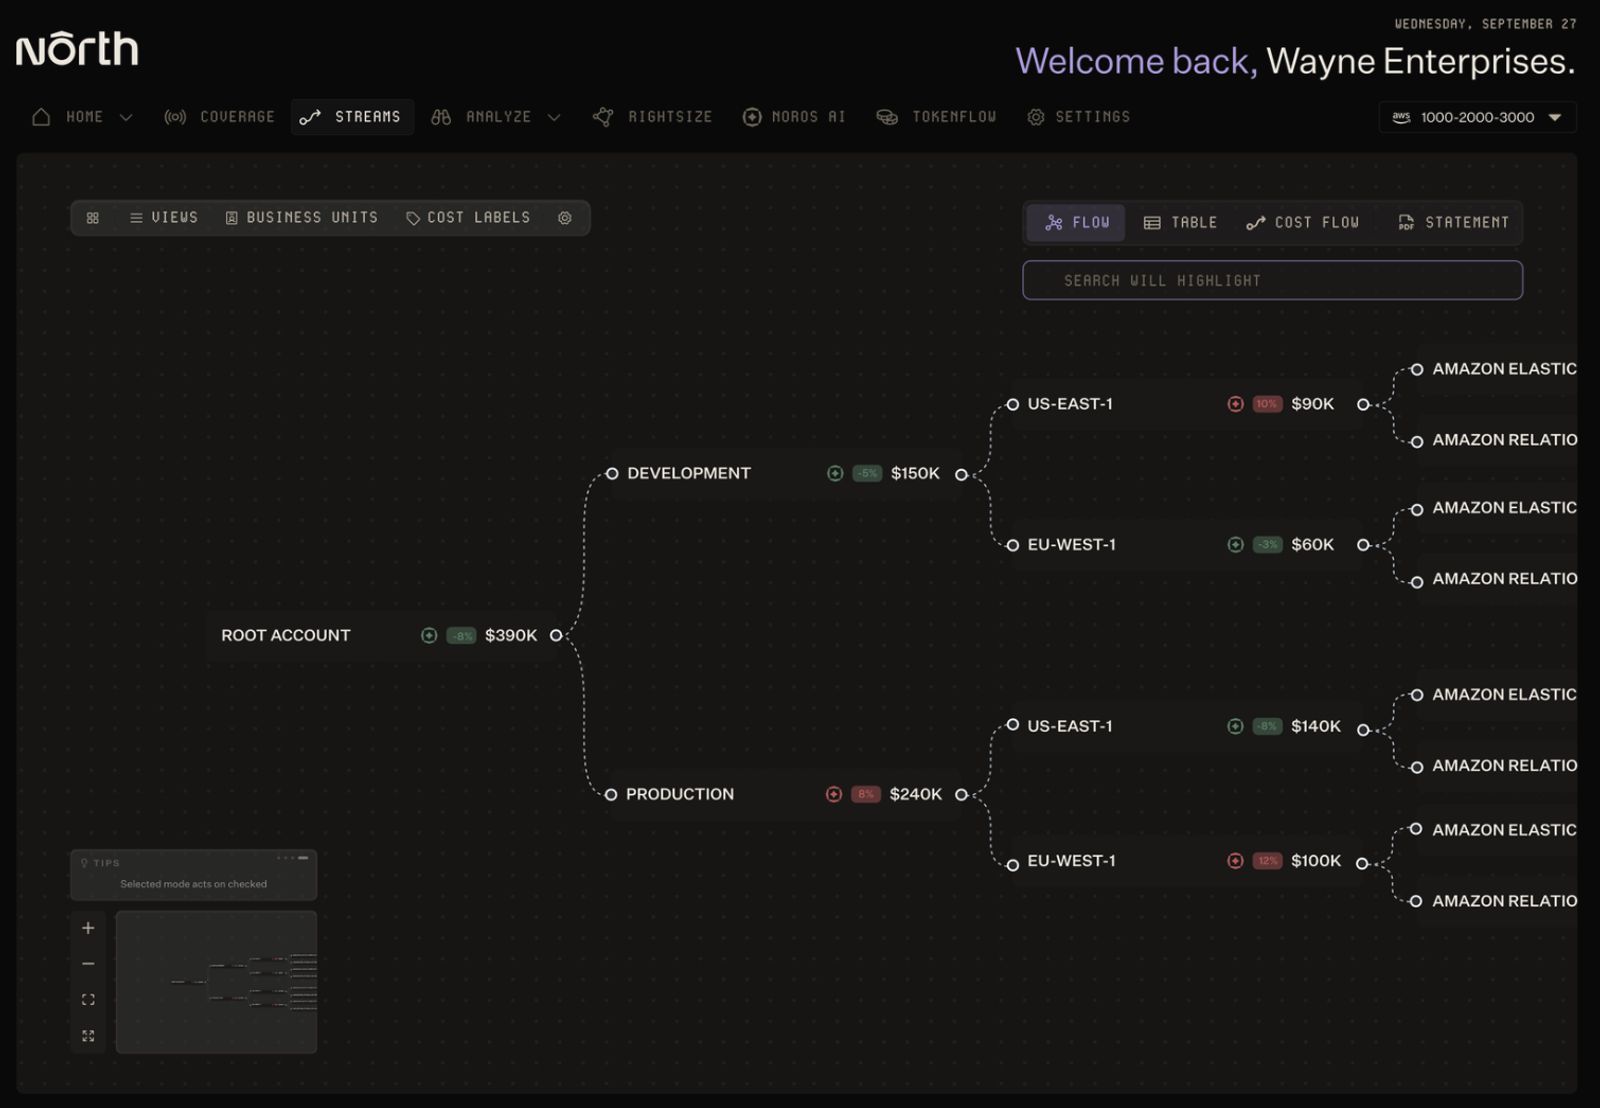Screen dimensions: 1600x1108
Task: Click EU-WEST-1 label under Production
Action: point(1071,861)
